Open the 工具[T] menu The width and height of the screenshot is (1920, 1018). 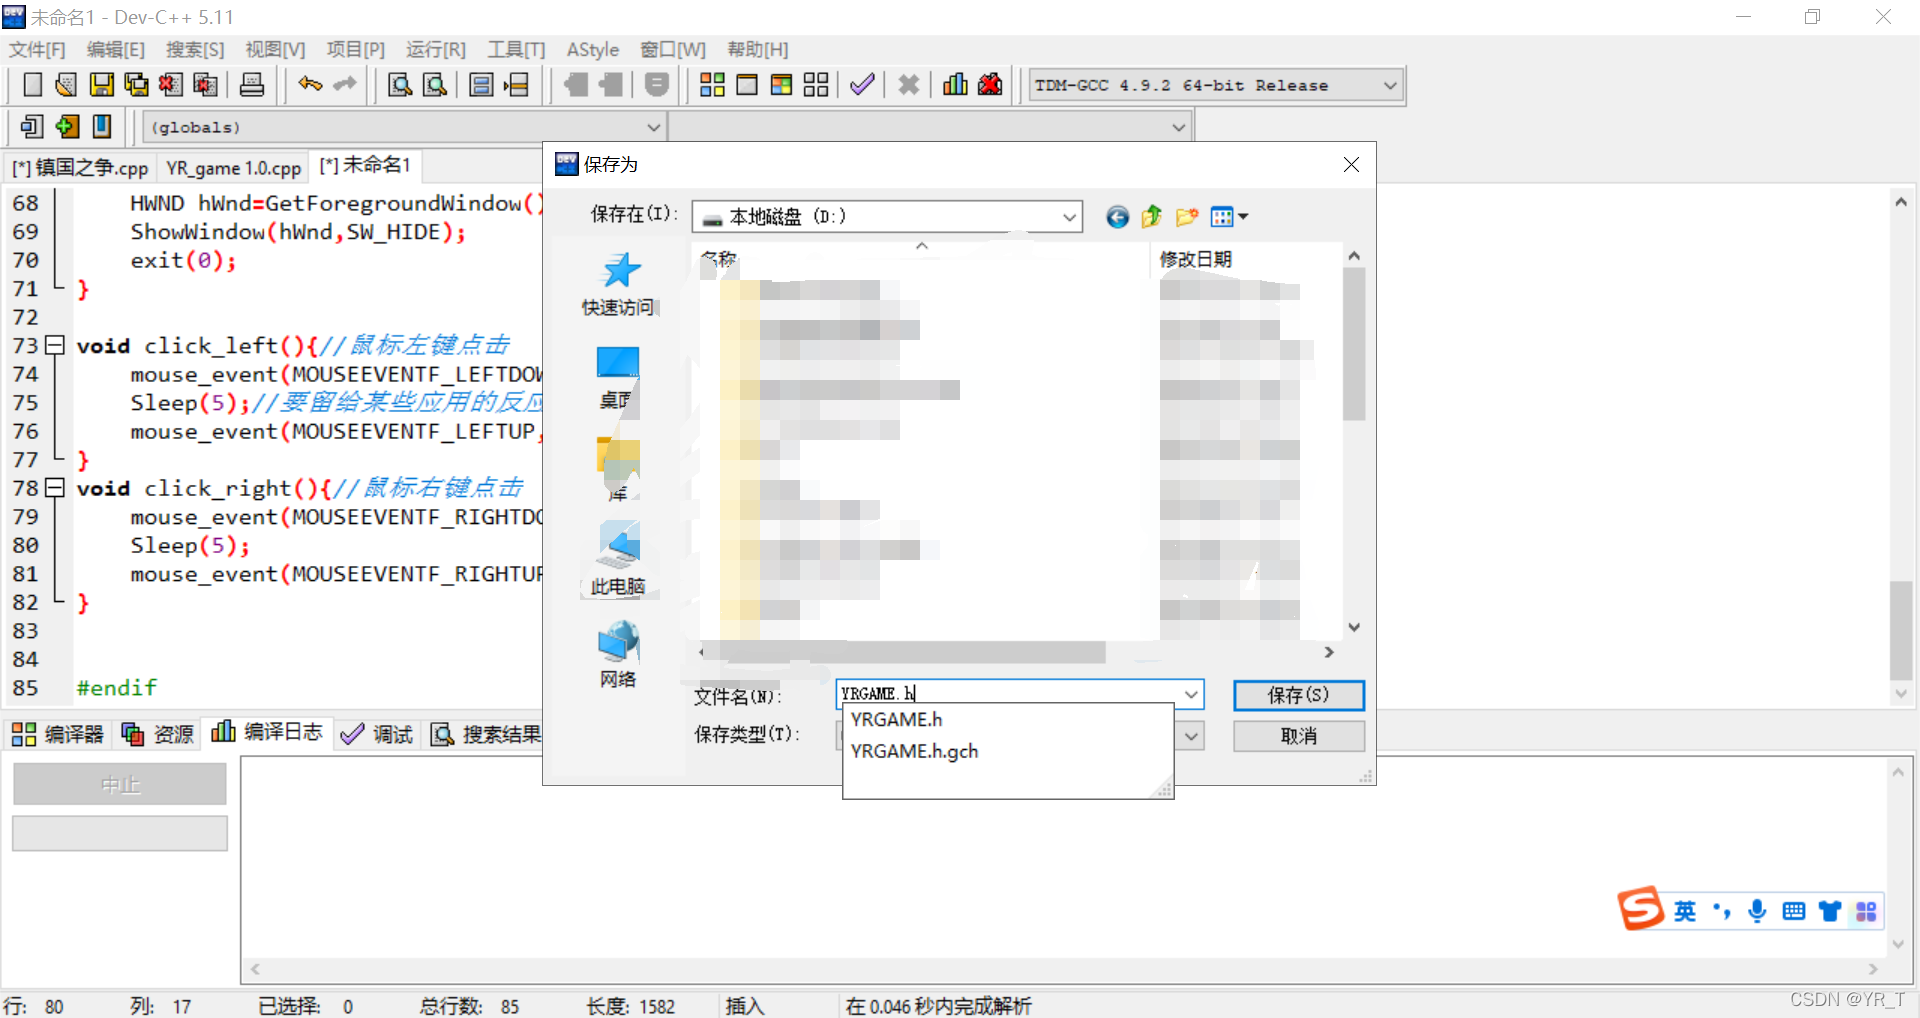[x=516, y=50]
